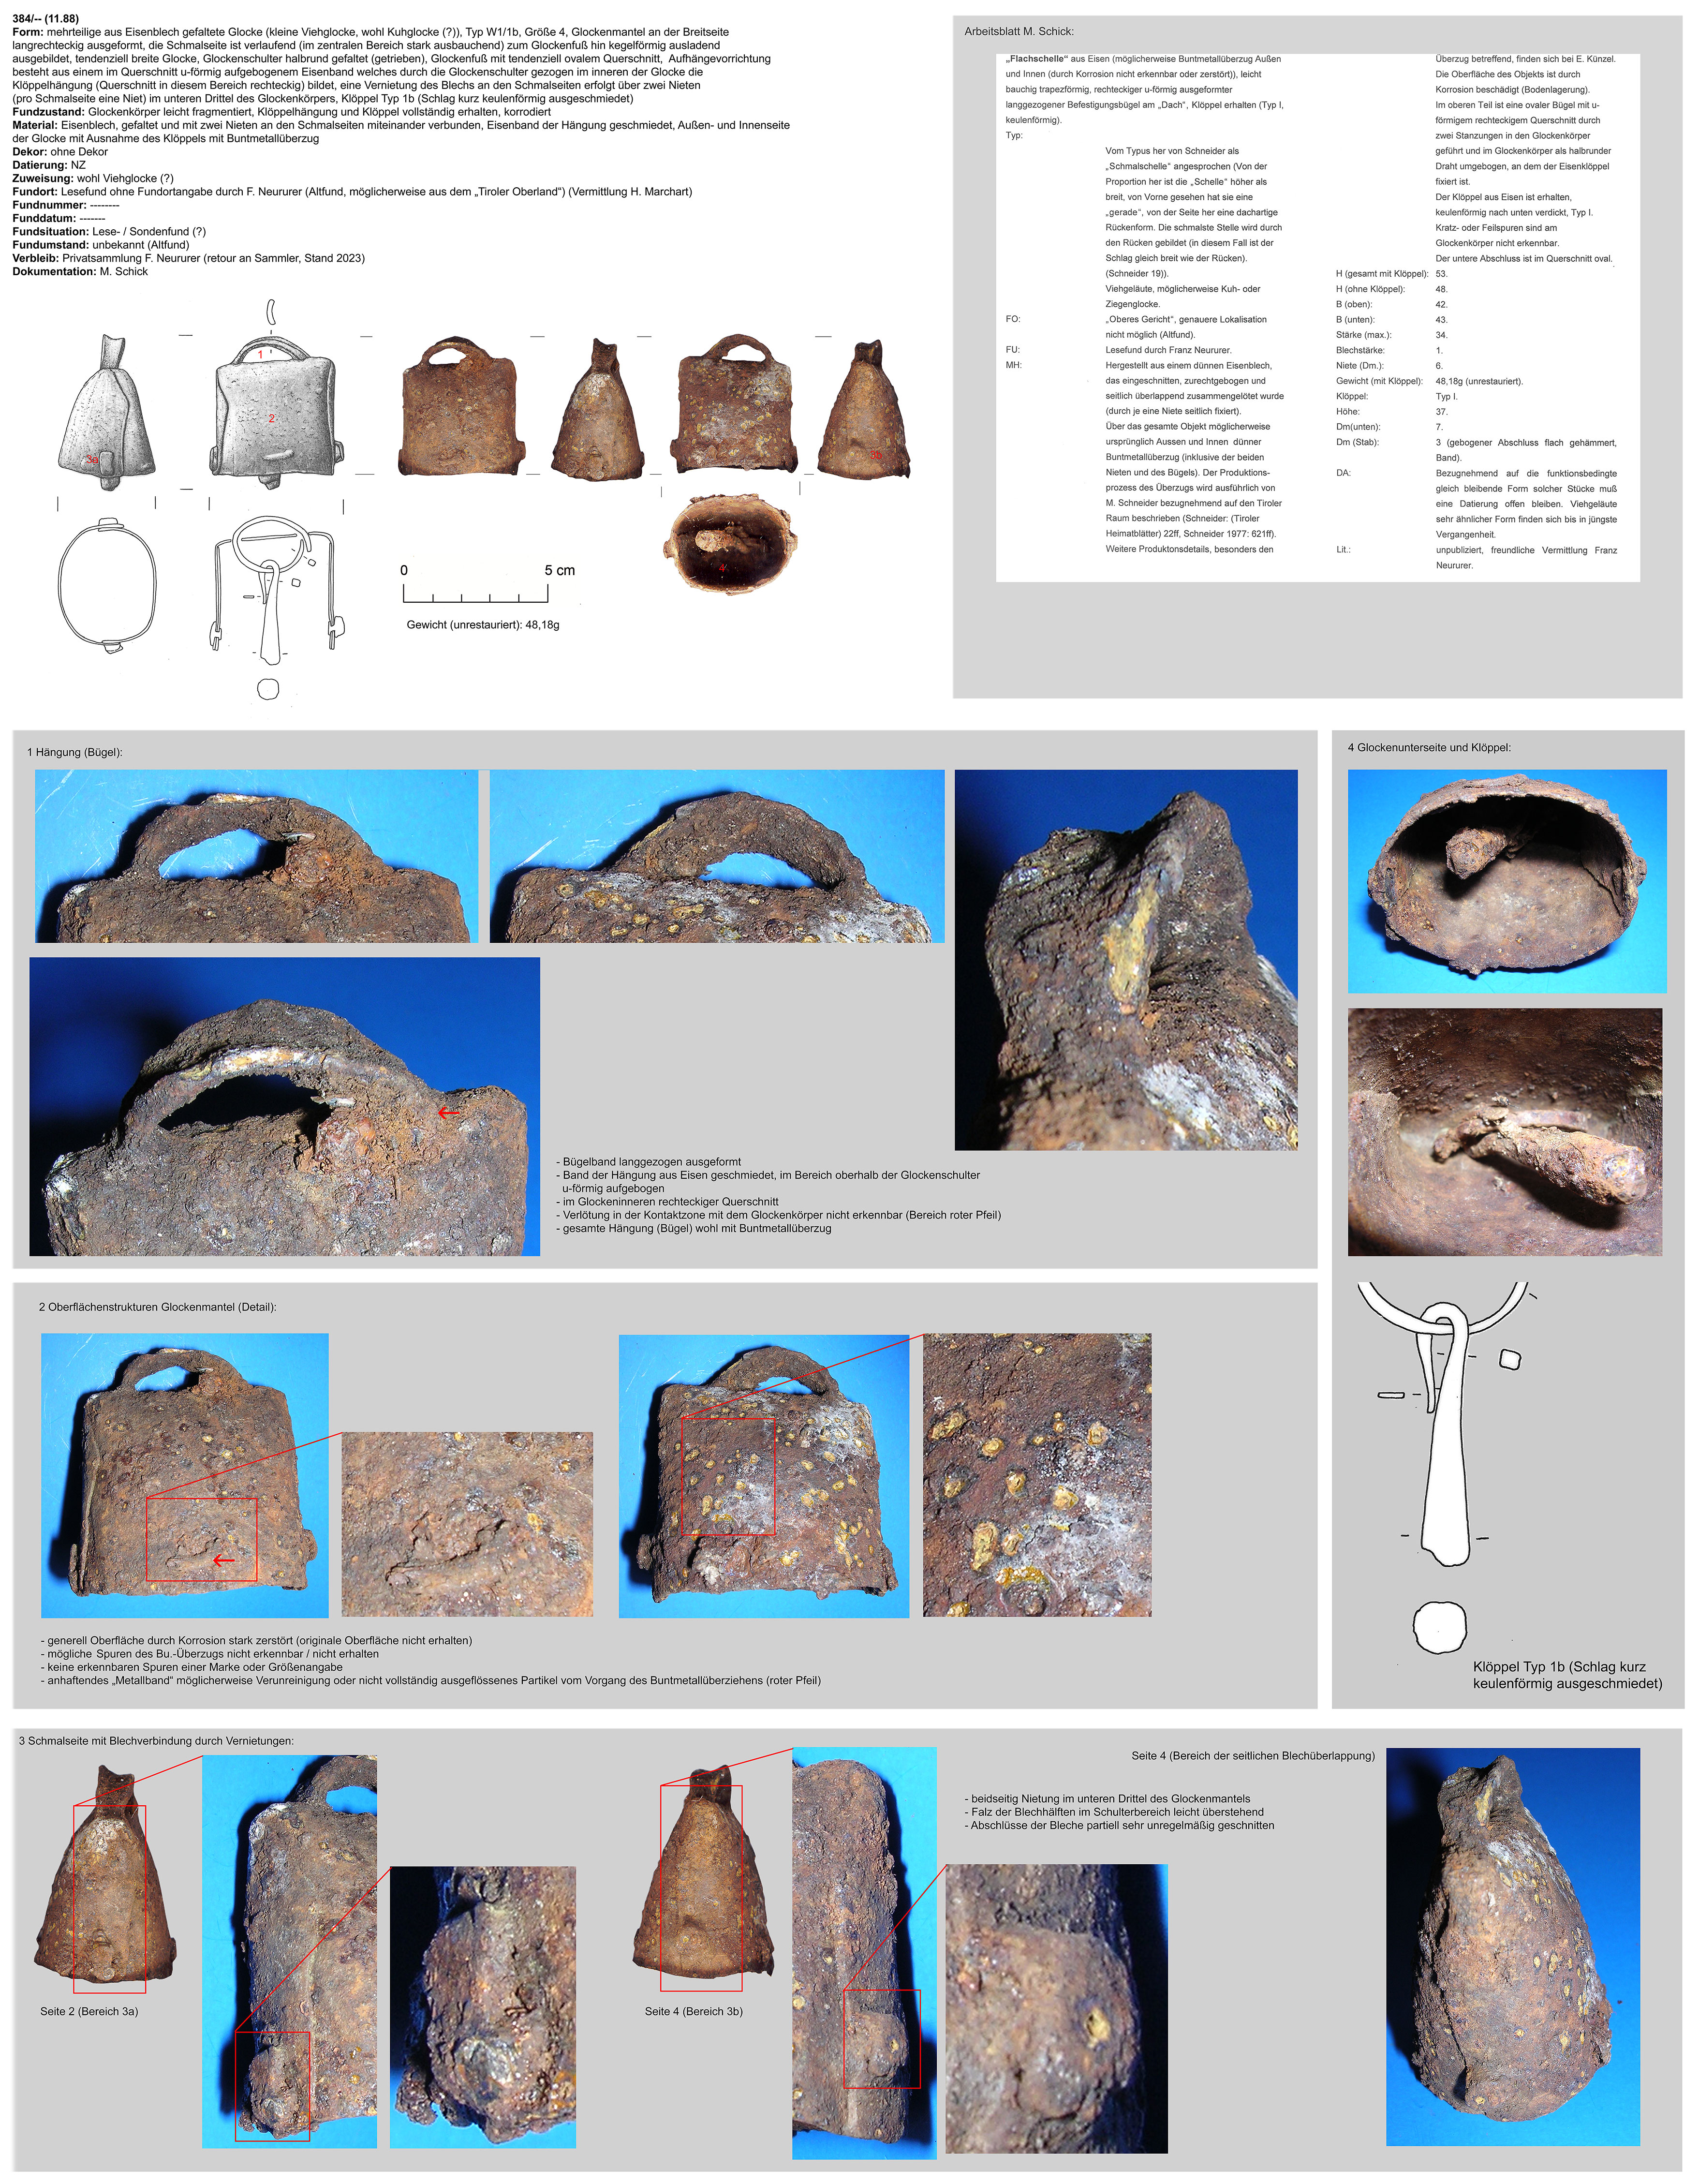The image size is (1699, 2184).
Task: Open the large bell photo at far bottom right
Action: coord(1512,1946)
